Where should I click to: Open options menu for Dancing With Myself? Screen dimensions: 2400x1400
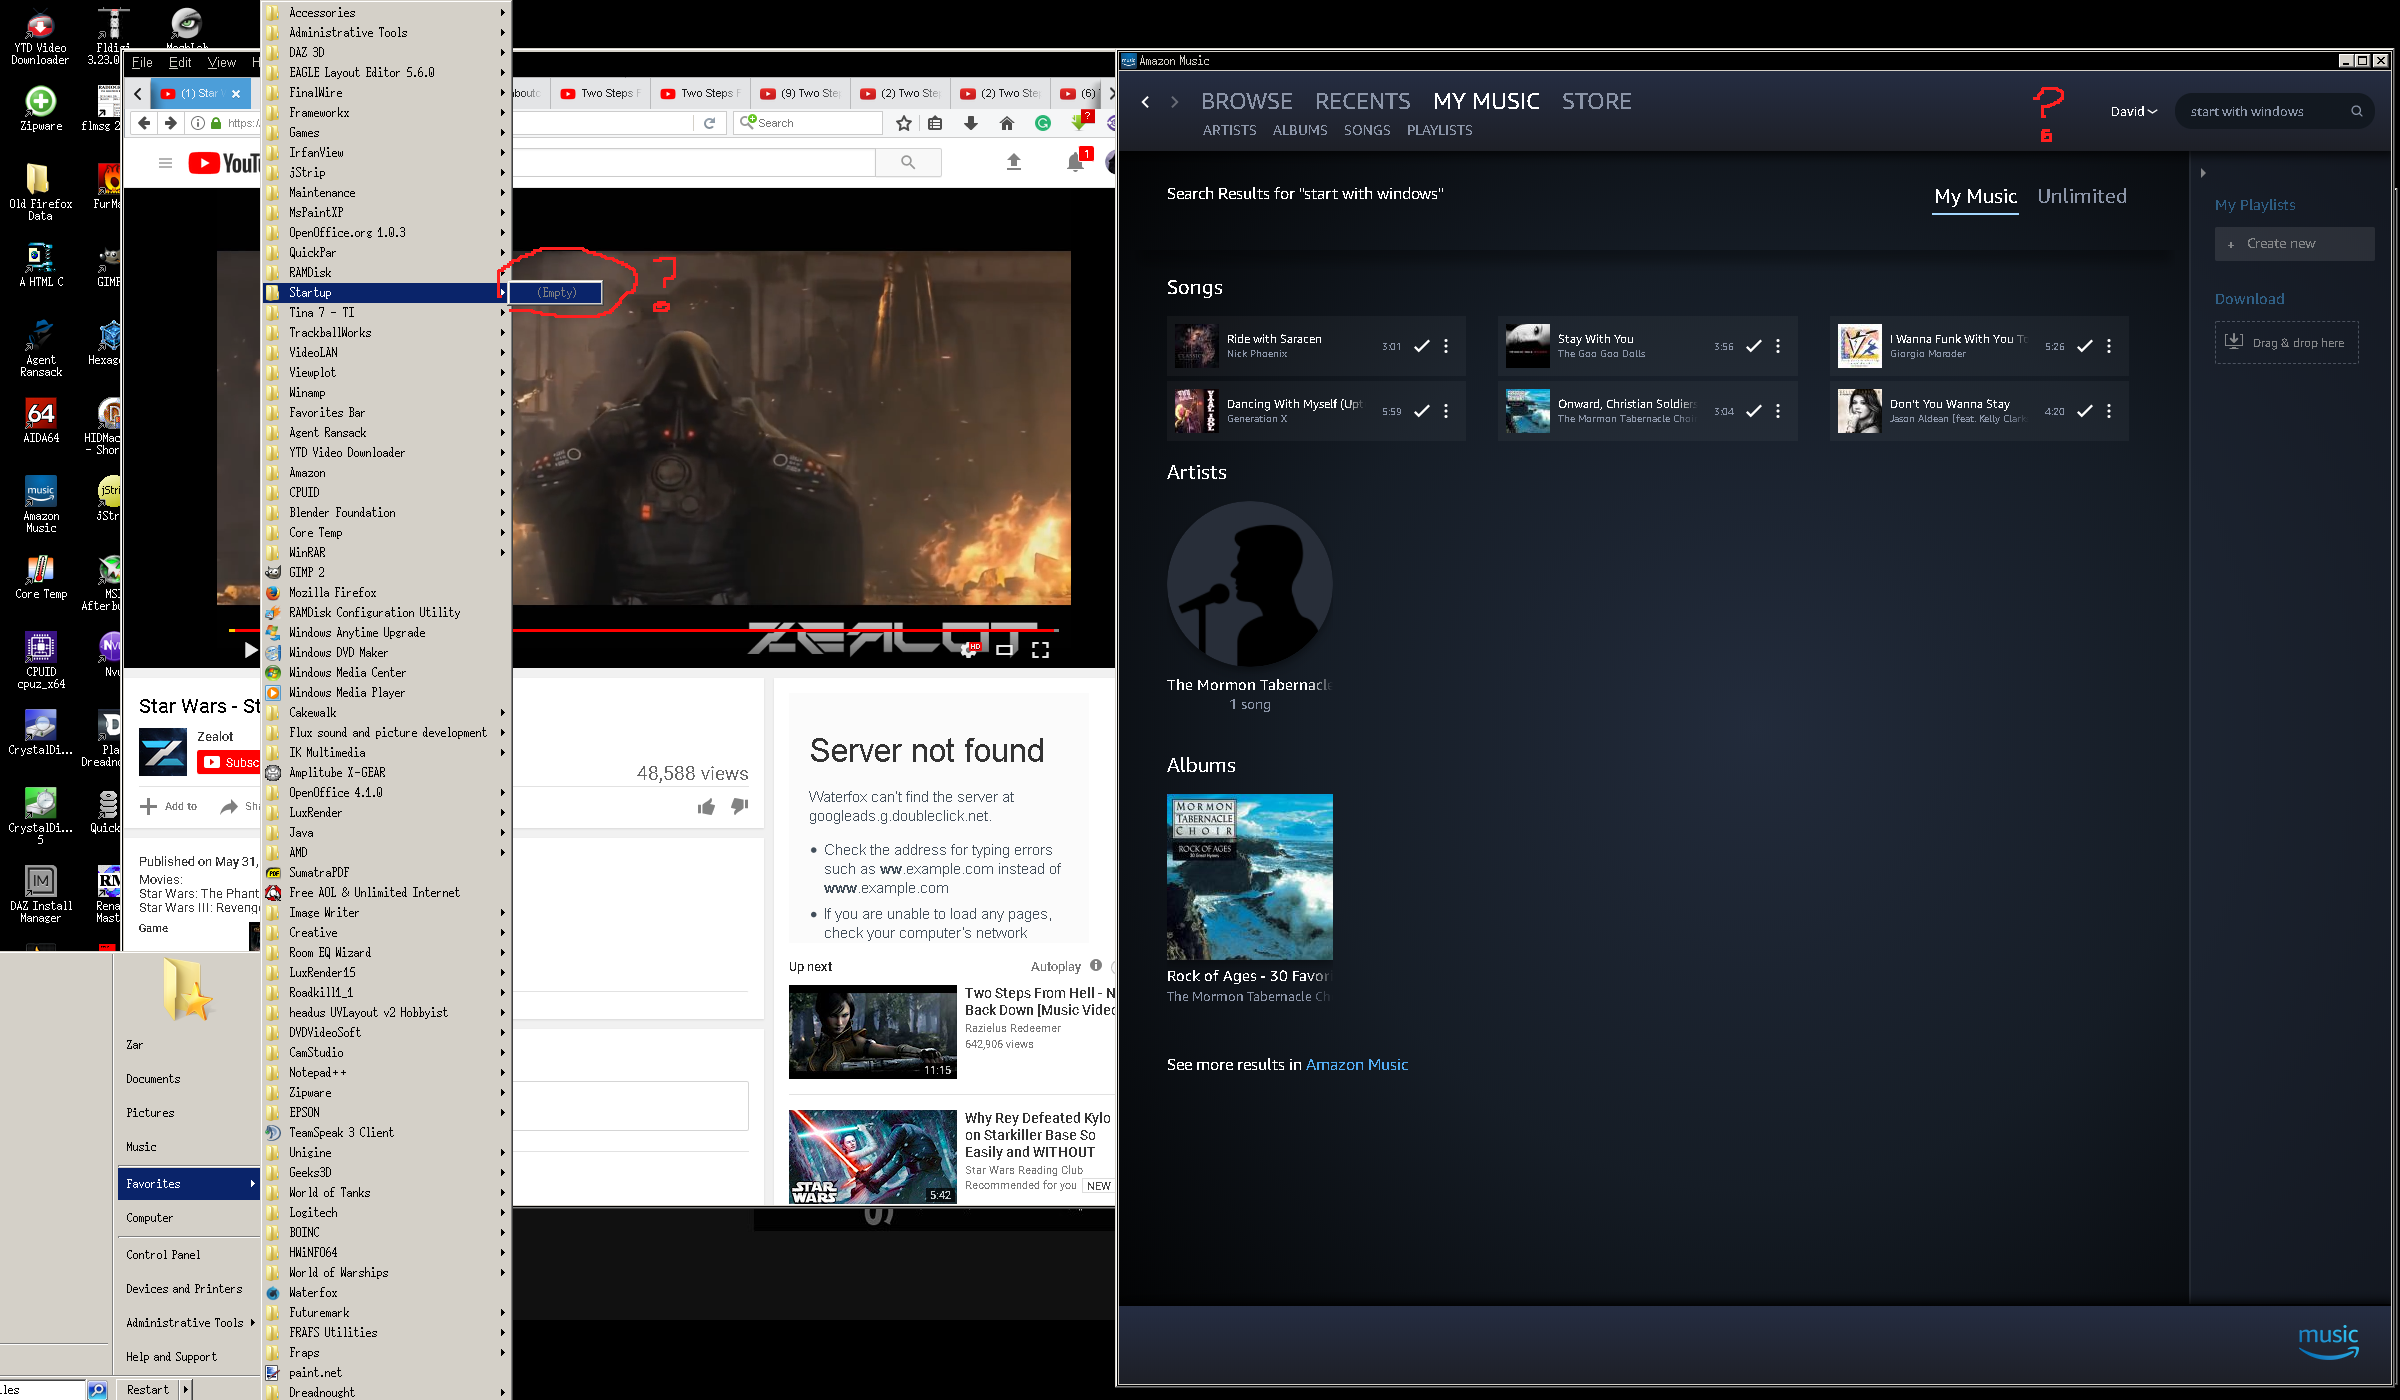tap(1446, 411)
